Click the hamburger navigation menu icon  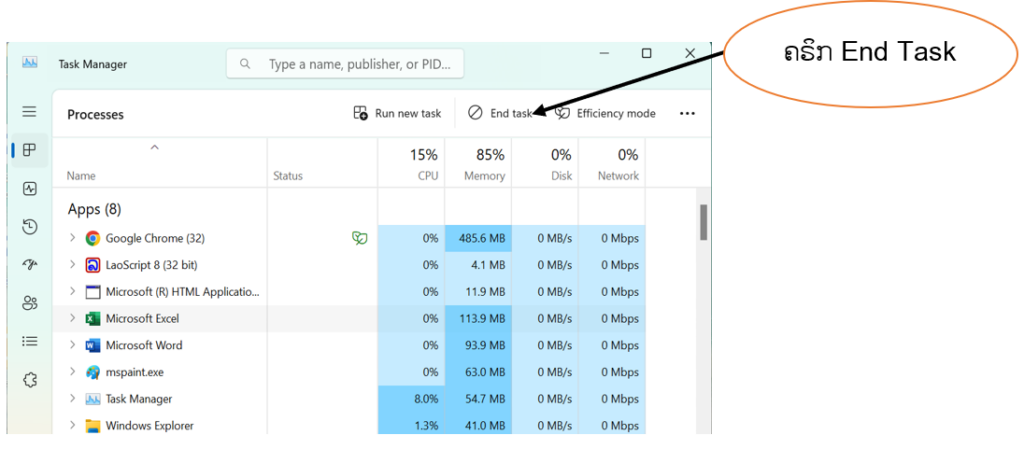[x=30, y=112]
